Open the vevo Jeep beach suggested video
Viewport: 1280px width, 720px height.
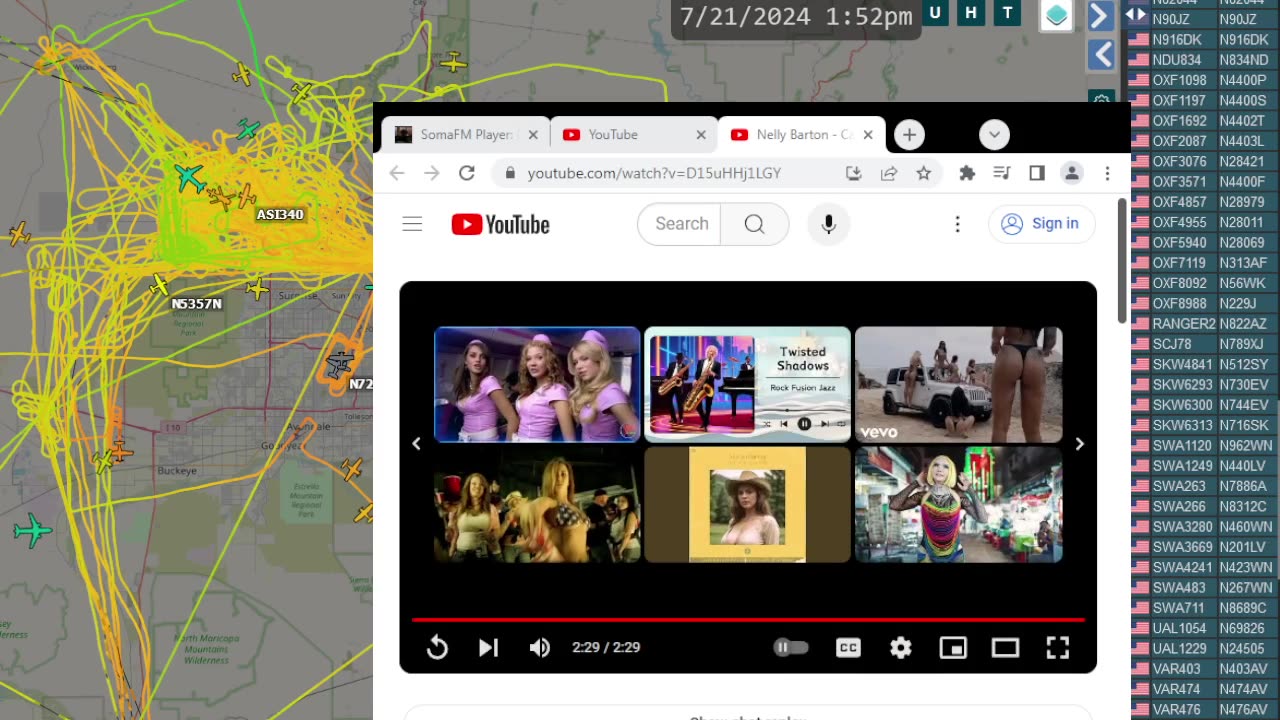pyautogui.click(x=958, y=384)
